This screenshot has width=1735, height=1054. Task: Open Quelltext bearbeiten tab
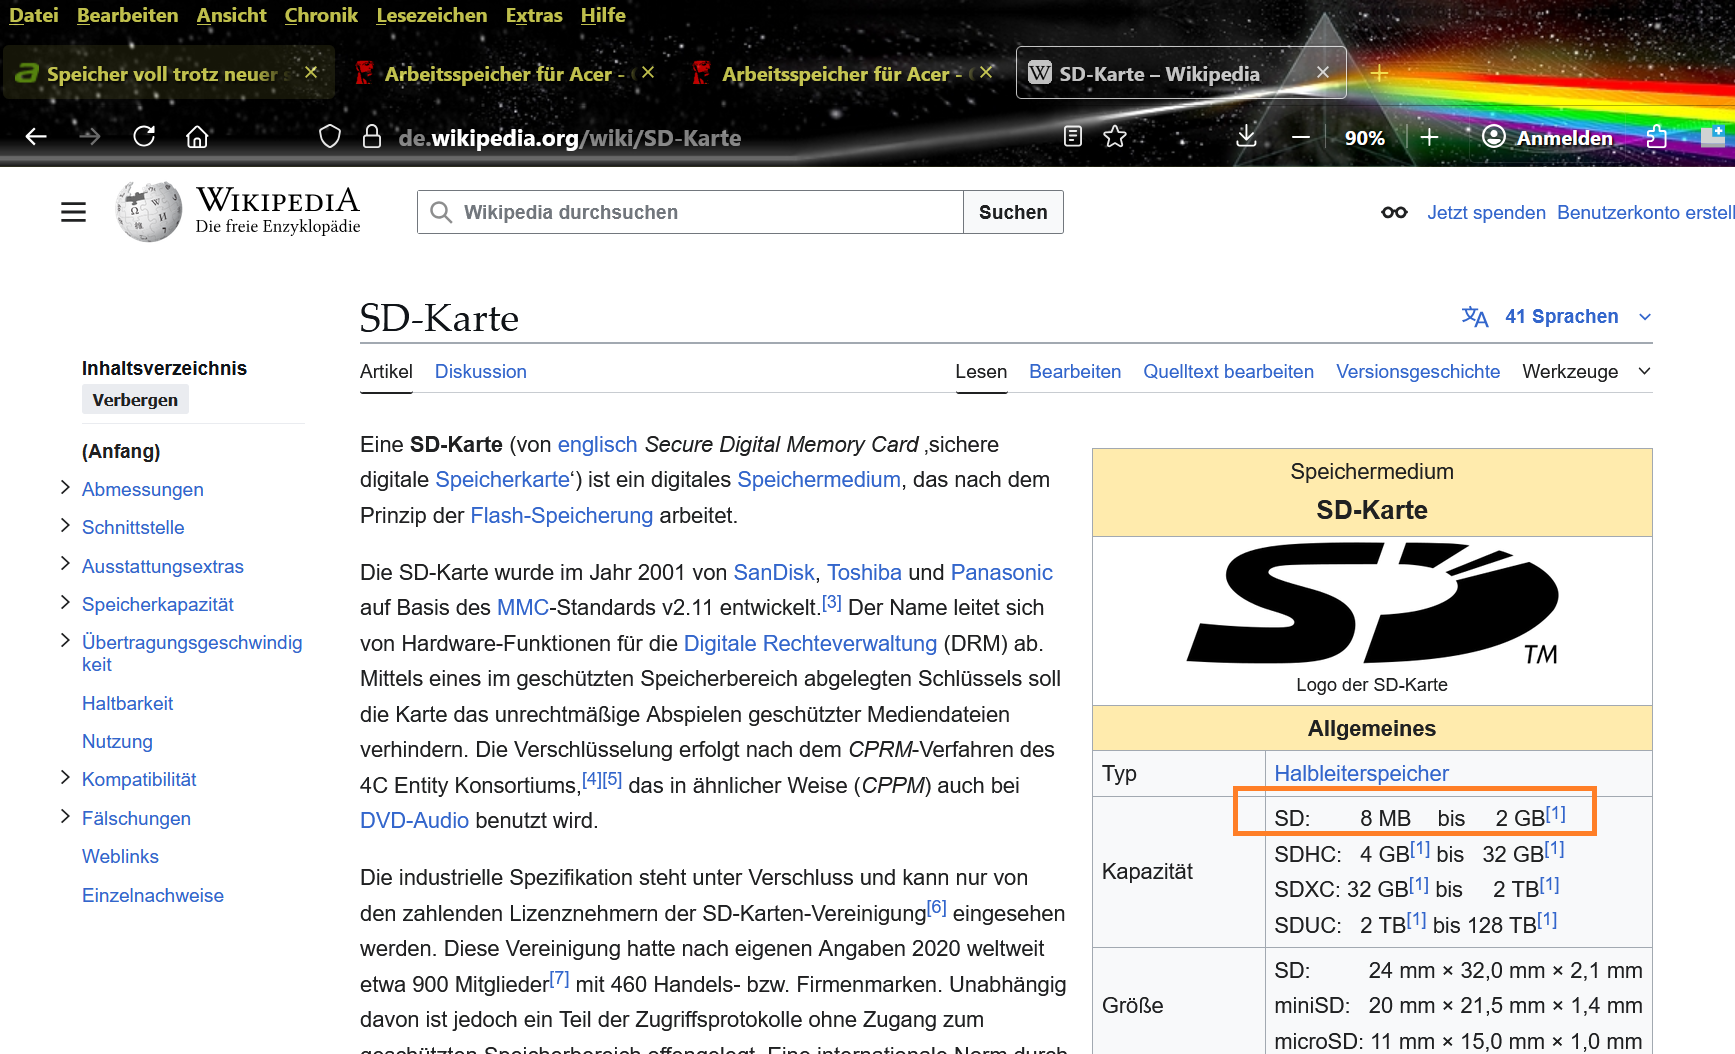1228,372
